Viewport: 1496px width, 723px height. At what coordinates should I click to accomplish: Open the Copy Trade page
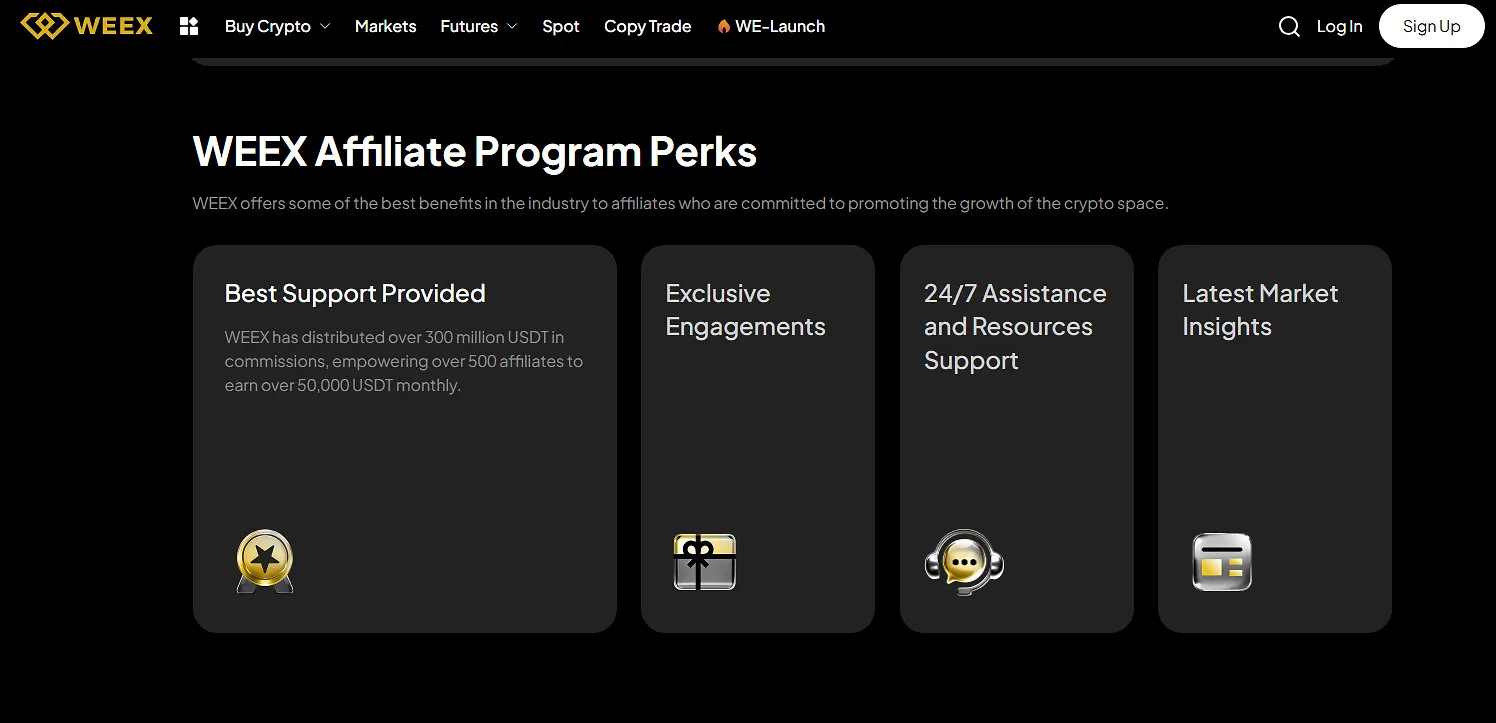coord(648,27)
